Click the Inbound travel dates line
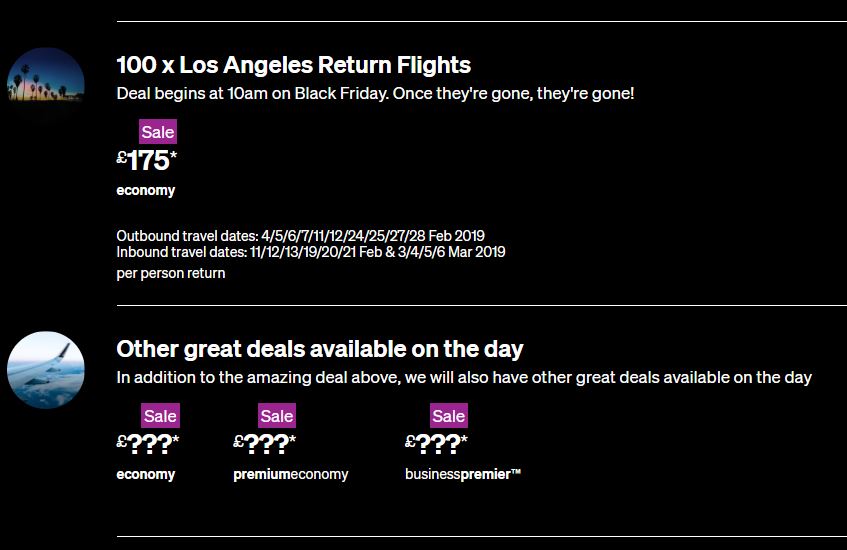Viewport: 847px width, 550px height. pos(311,252)
